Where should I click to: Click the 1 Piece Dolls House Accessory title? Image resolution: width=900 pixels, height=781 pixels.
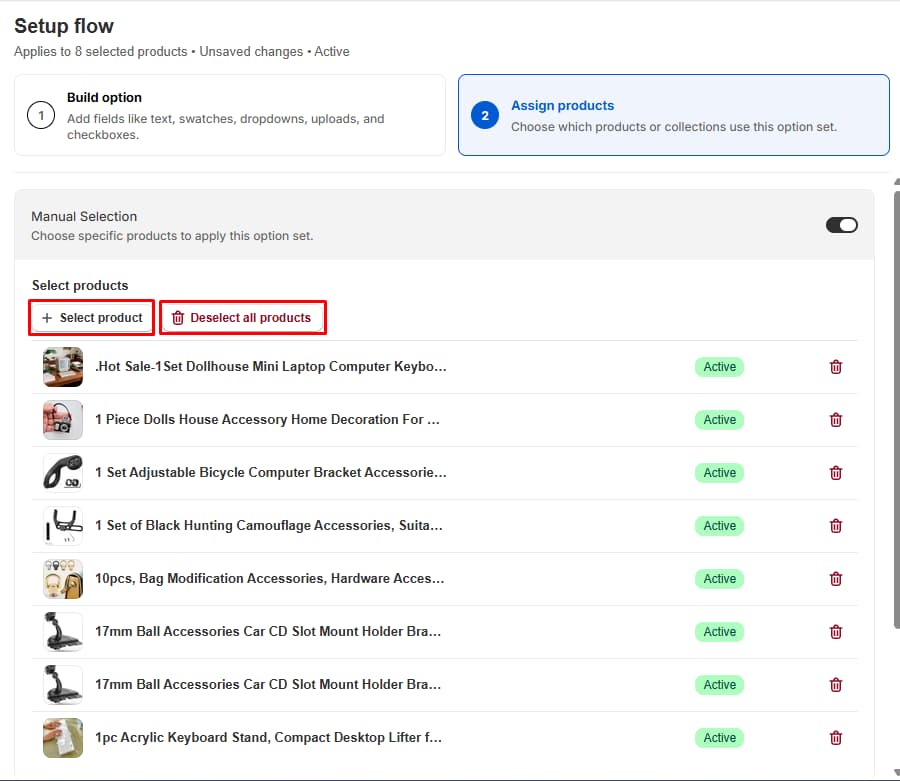point(267,419)
